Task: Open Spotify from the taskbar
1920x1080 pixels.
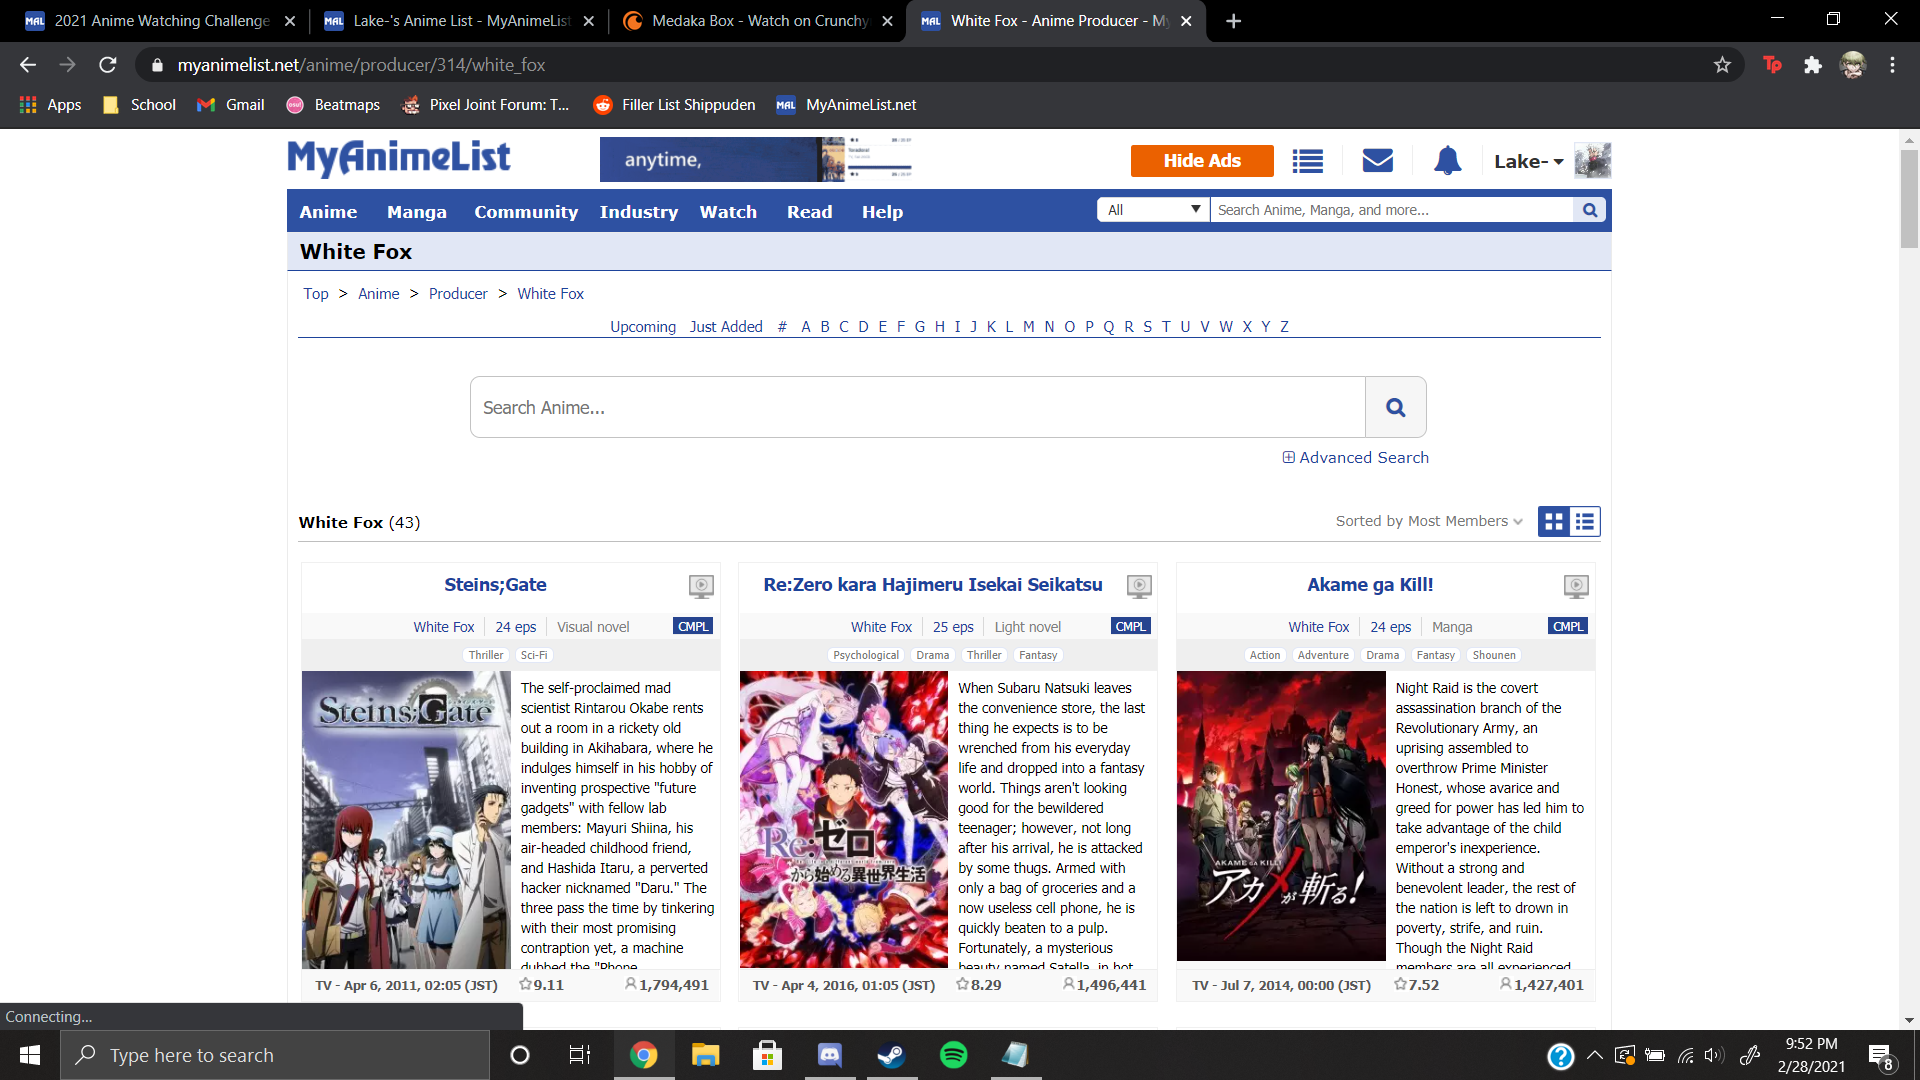Action: 953,1055
